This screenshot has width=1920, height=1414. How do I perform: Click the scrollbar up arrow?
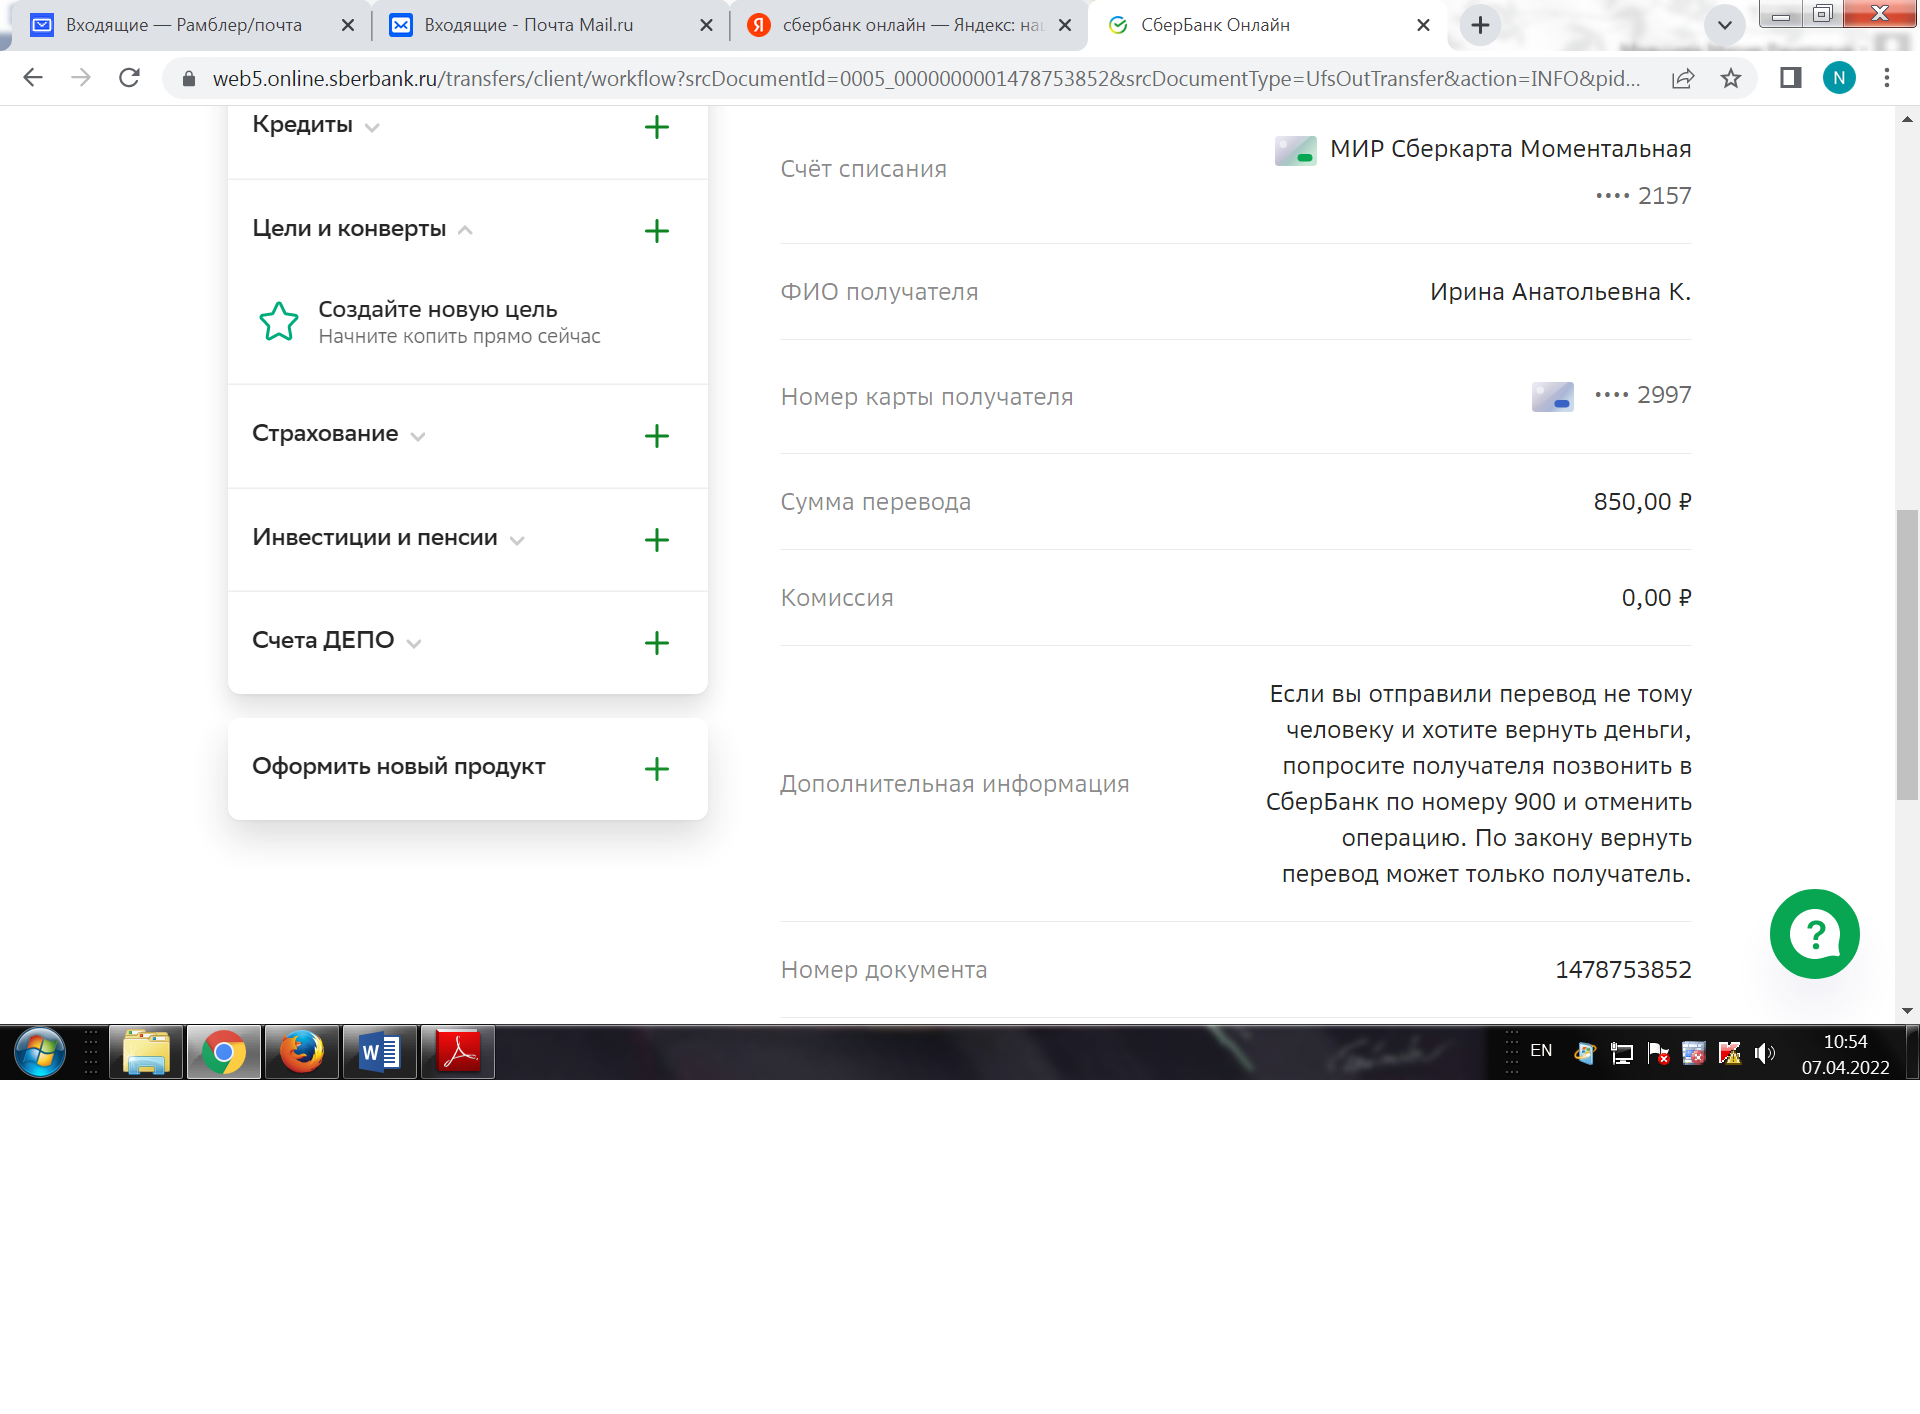(1907, 119)
